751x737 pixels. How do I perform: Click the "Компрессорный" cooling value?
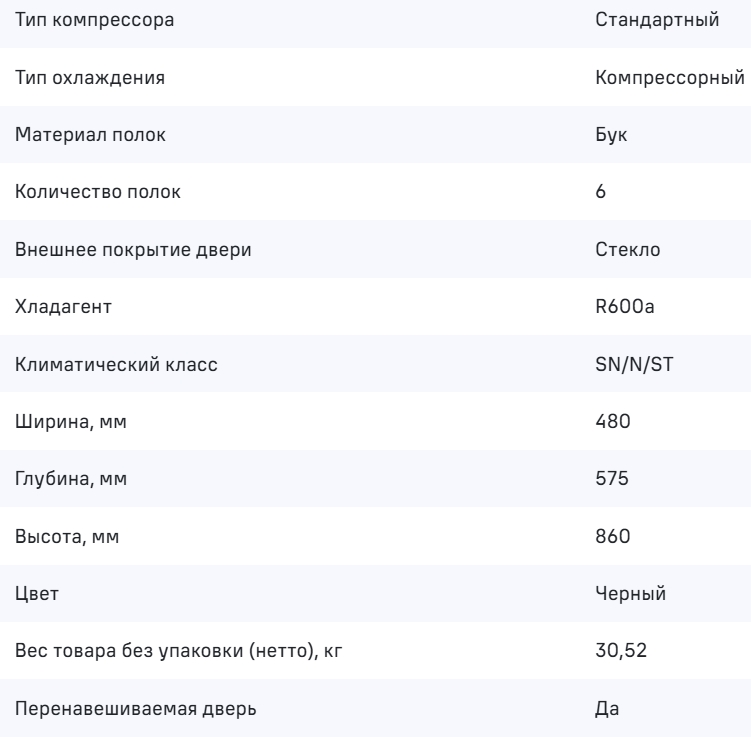pyautogui.click(x=669, y=77)
